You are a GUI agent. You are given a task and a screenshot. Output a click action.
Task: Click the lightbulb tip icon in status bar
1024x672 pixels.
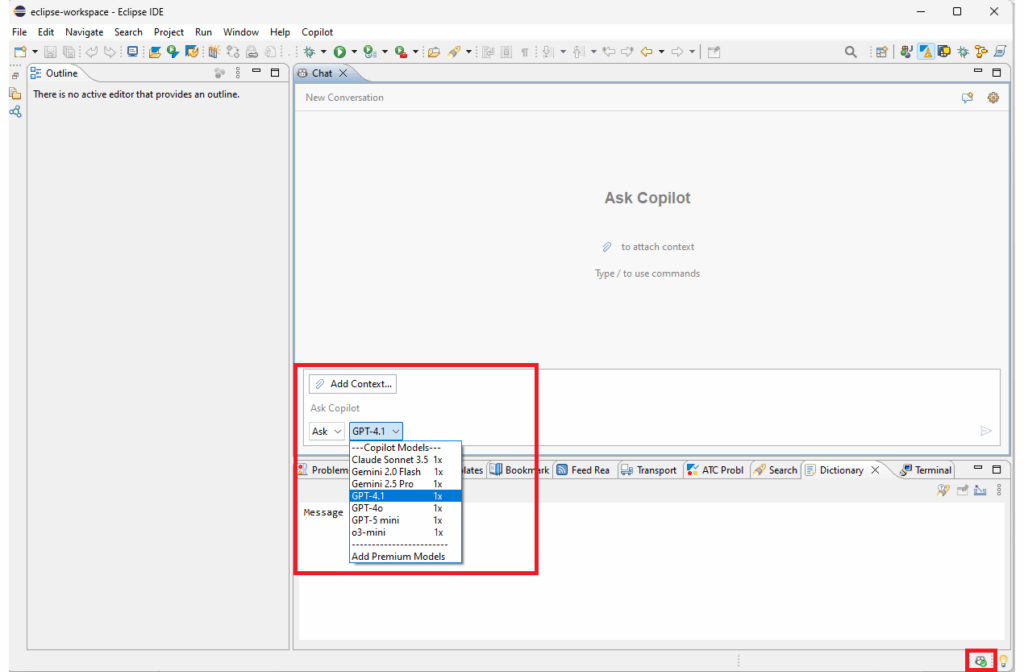(x=1001, y=661)
